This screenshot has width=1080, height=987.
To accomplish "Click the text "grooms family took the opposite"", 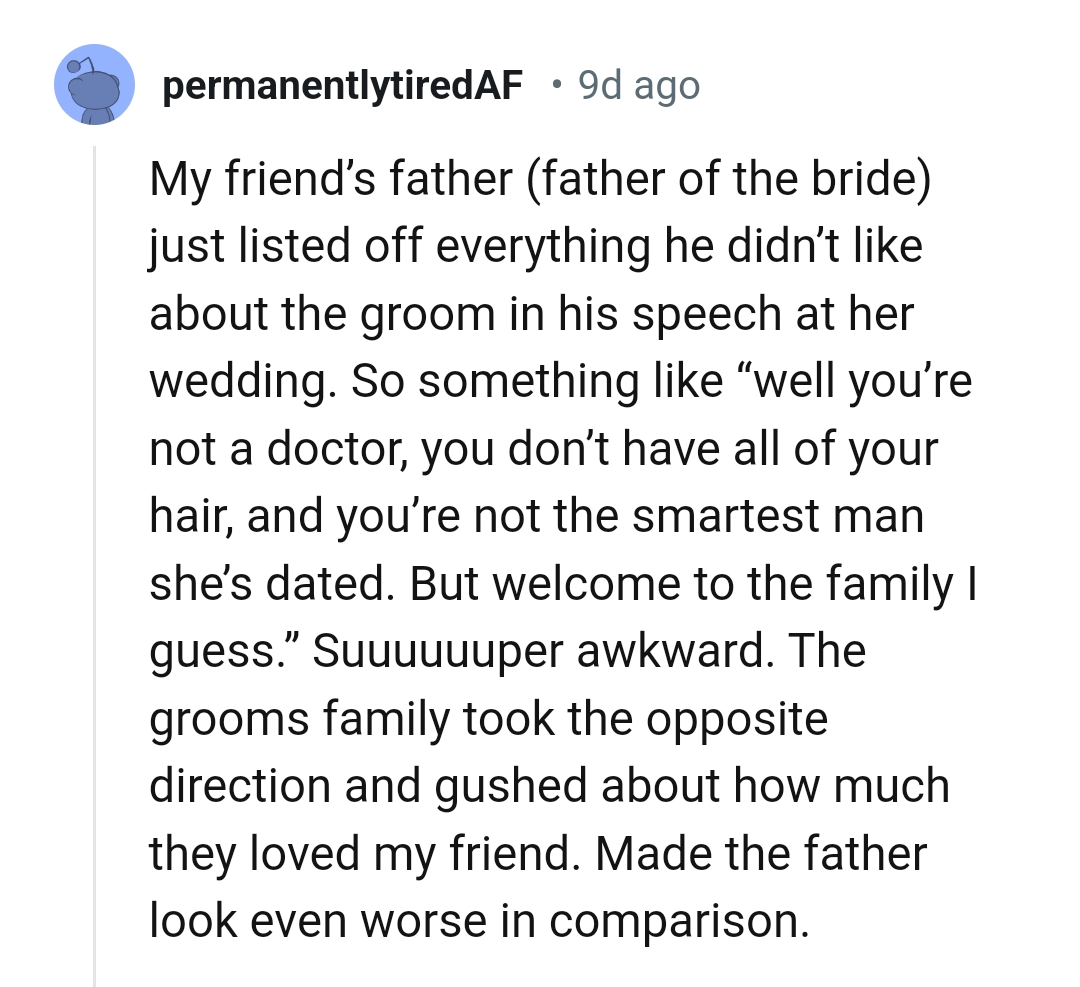I will pos(488,718).
